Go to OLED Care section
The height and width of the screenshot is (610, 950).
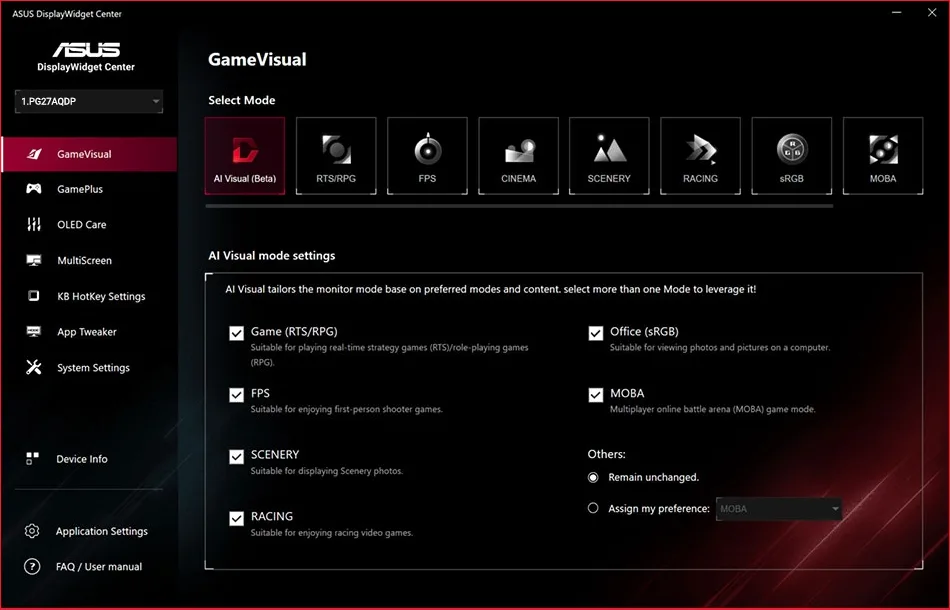click(x=82, y=225)
